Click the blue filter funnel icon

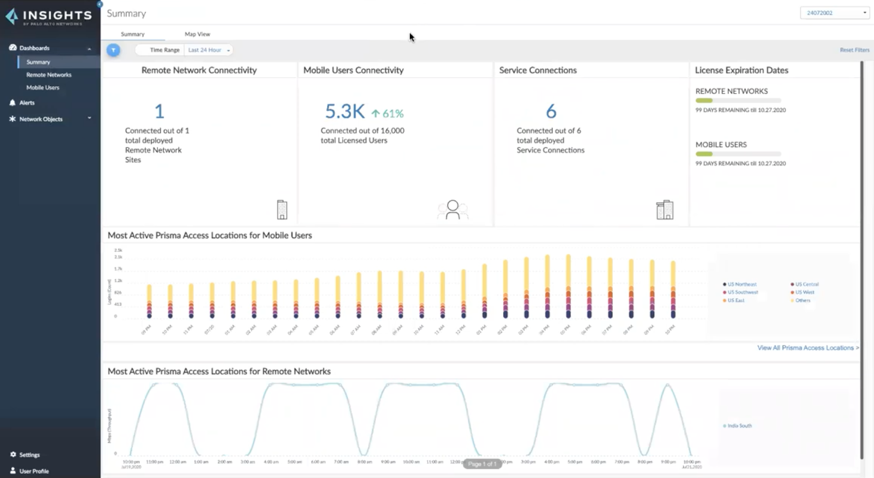tap(114, 50)
